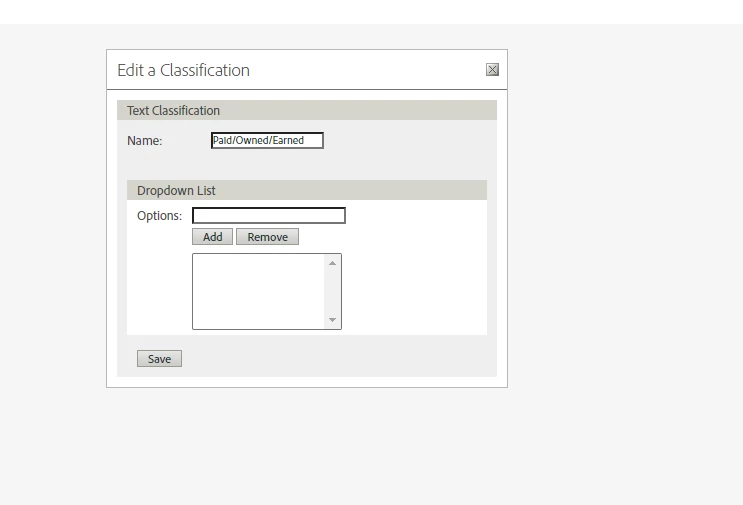This screenshot has width=743, height=505.
Task: Click the Name: label
Action: point(145,141)
